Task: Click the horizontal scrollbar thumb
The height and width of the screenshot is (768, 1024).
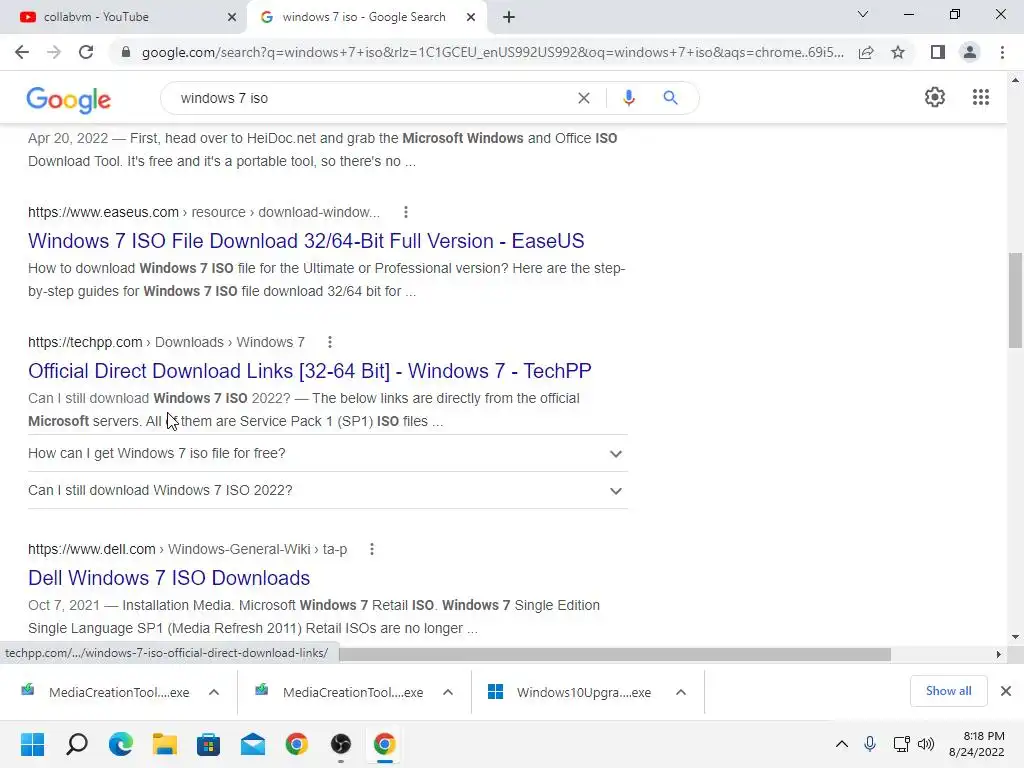Action: [615, 654]
